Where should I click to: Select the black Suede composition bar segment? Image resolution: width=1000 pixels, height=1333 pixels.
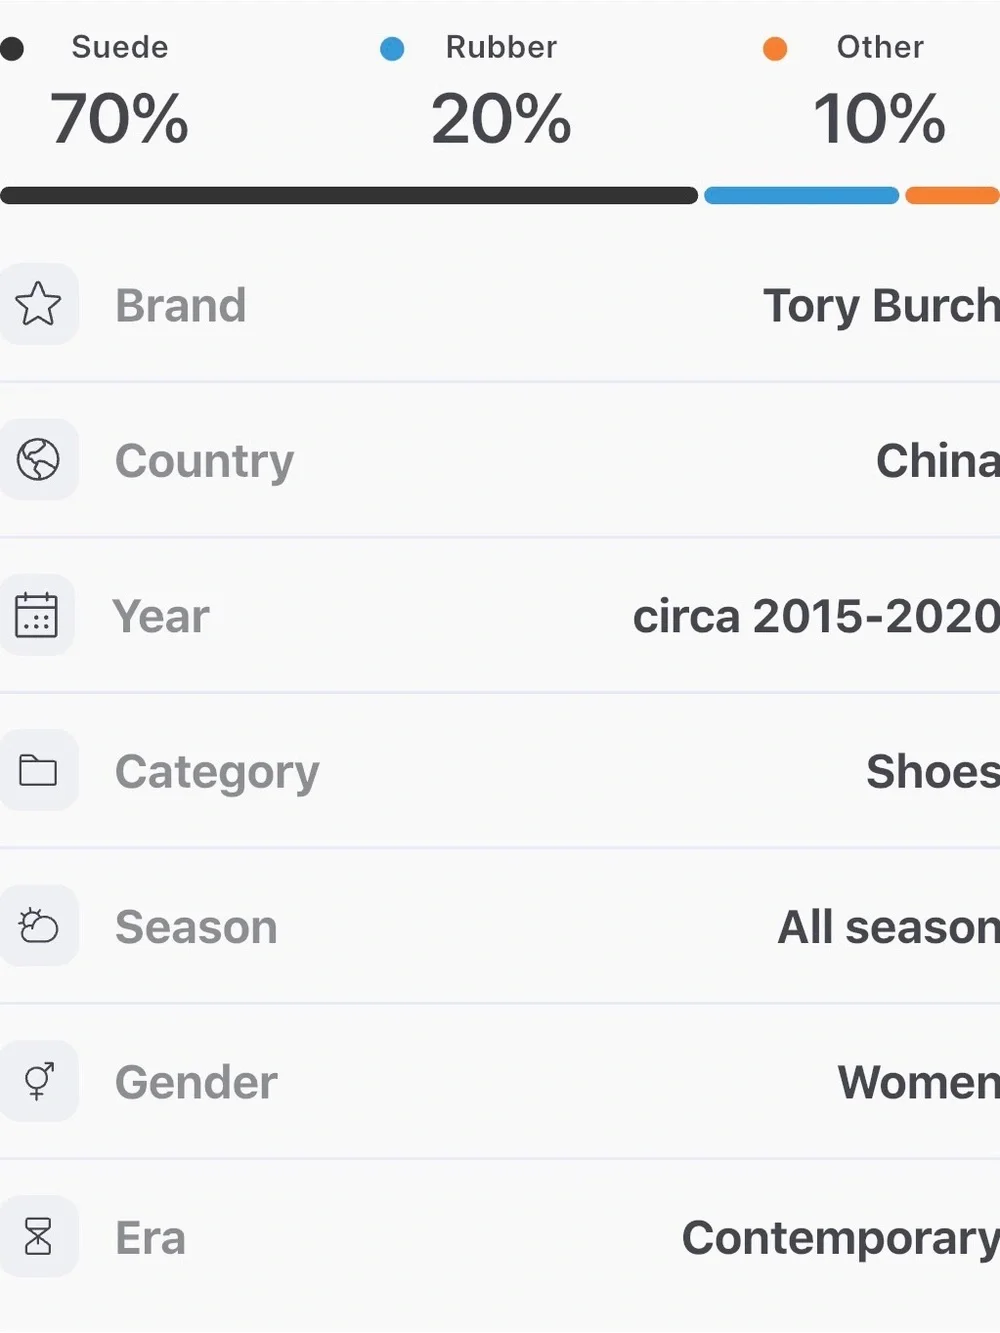click(x=349, y=195)
